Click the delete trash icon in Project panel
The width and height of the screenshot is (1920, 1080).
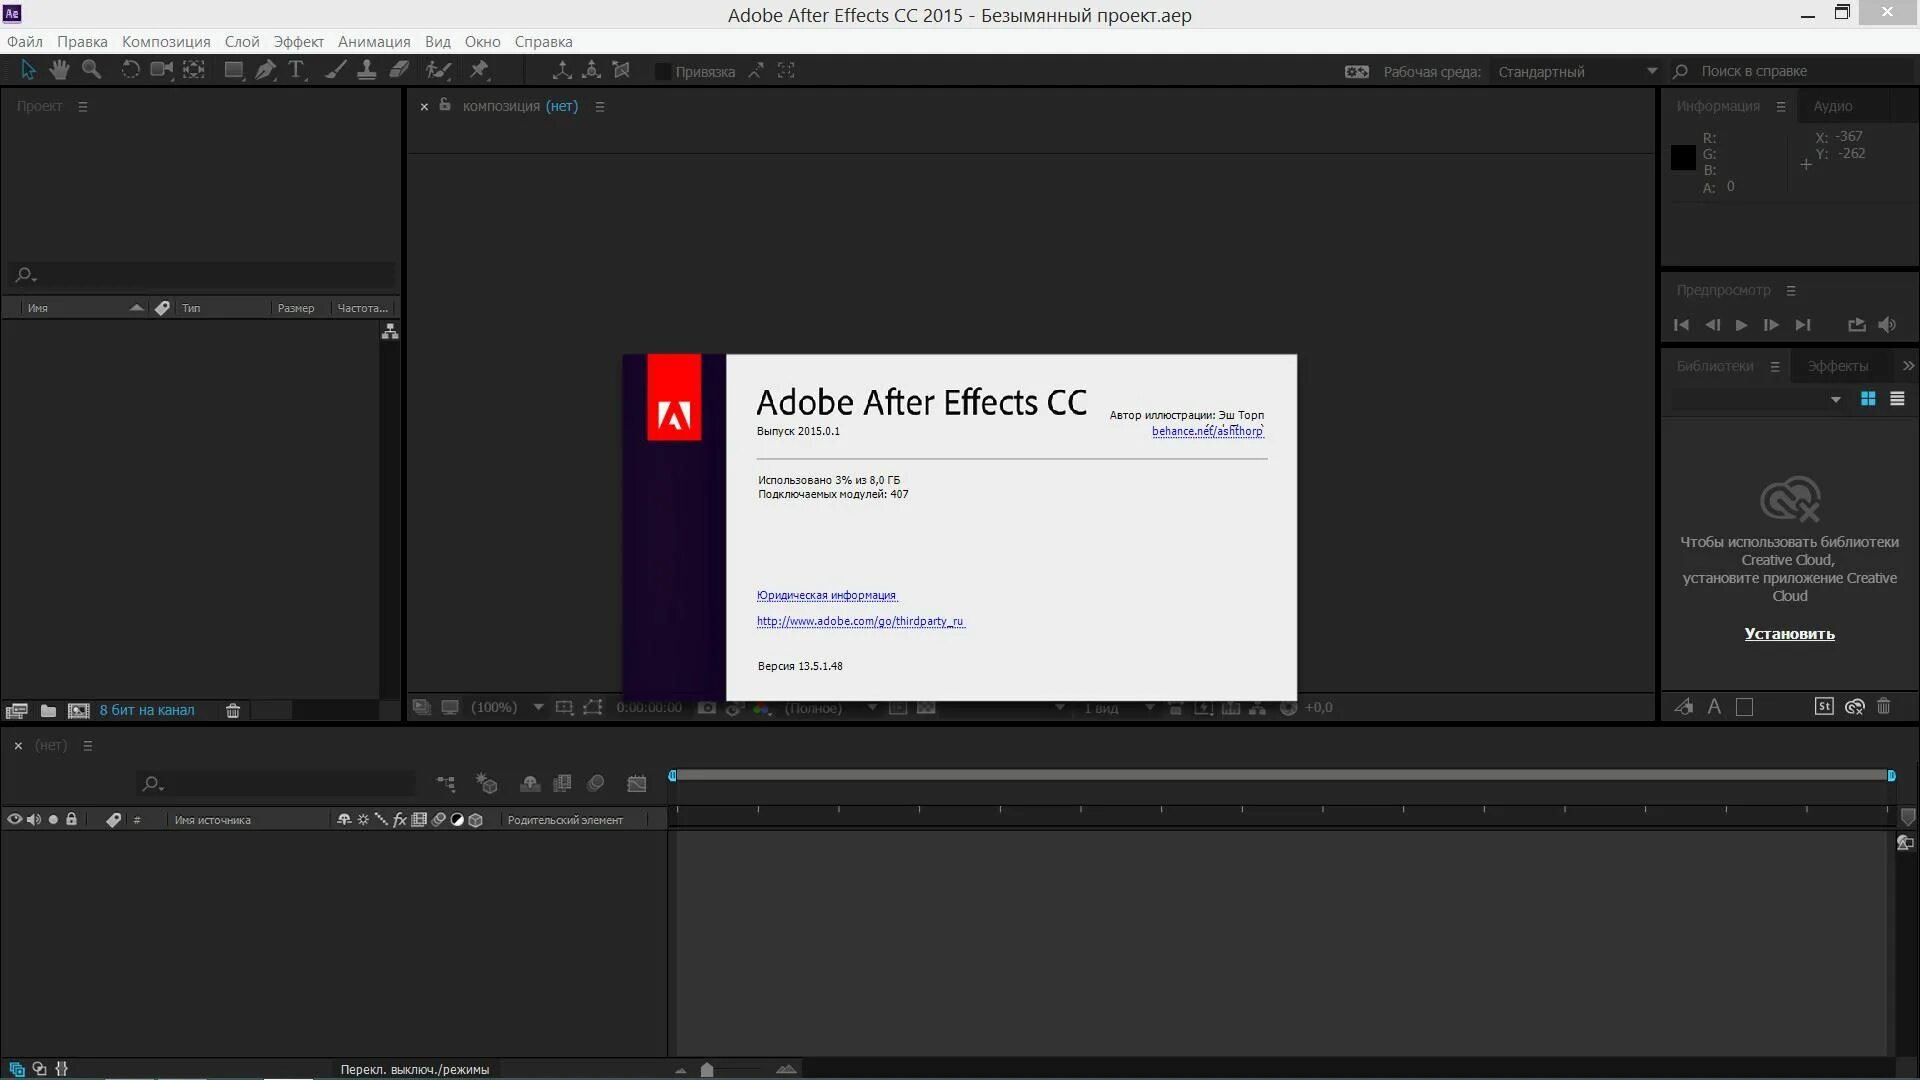pos(233,710)
